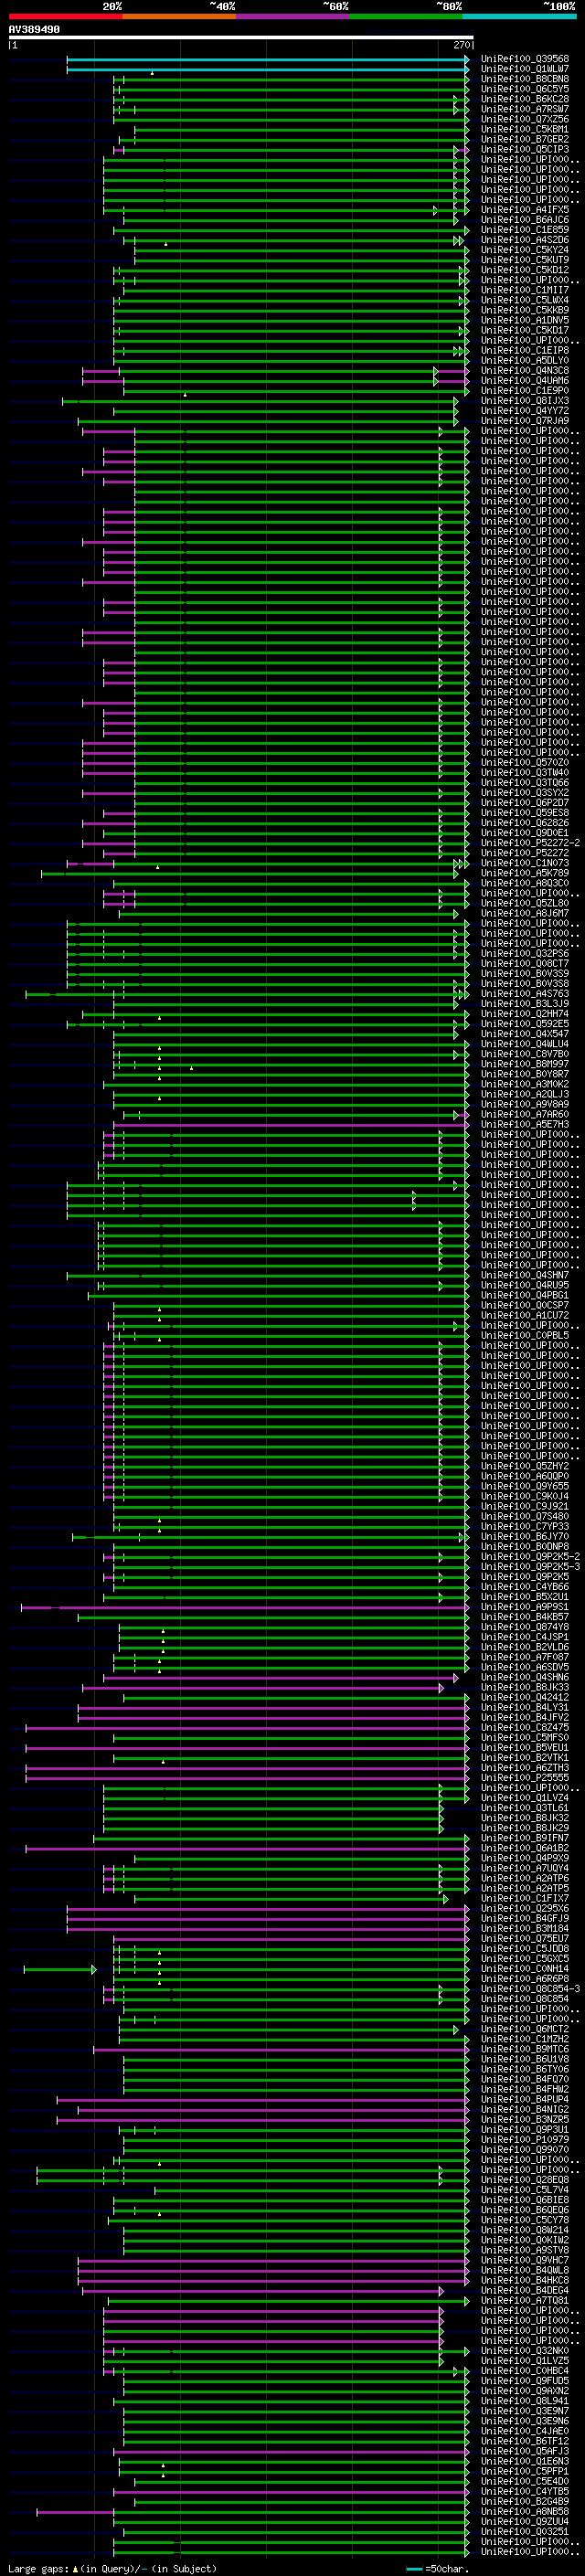Select the sequence ID UniRef100_Q32PS6

(525, 953)
